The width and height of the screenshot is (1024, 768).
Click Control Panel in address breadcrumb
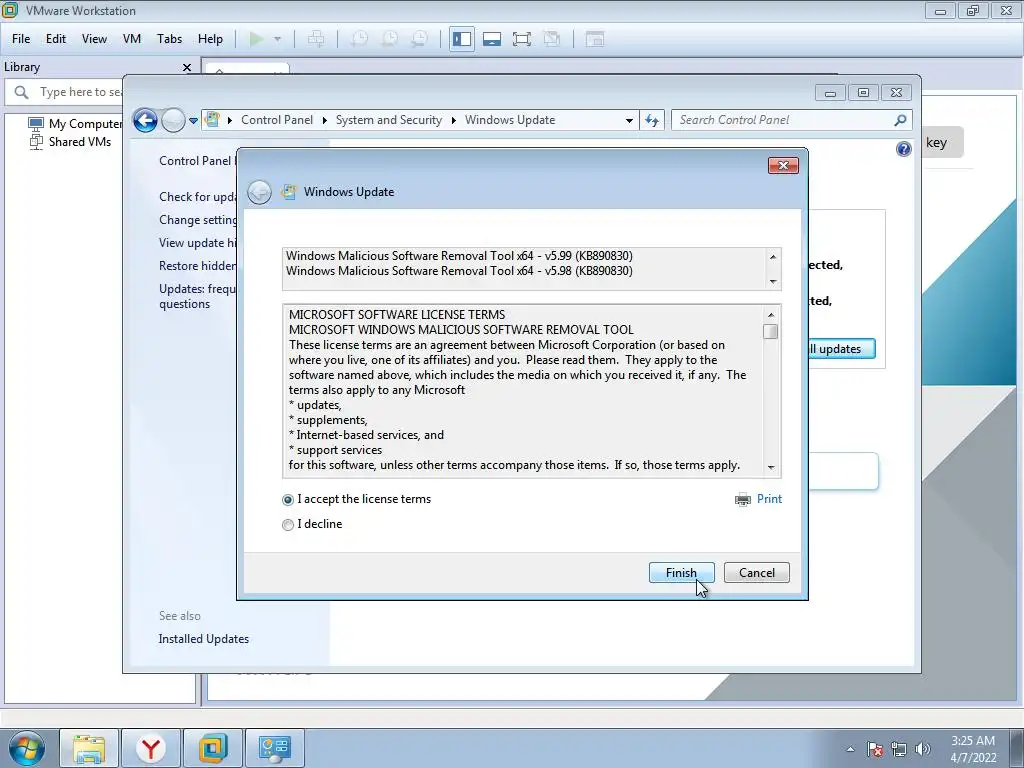[x=277, y=120]
